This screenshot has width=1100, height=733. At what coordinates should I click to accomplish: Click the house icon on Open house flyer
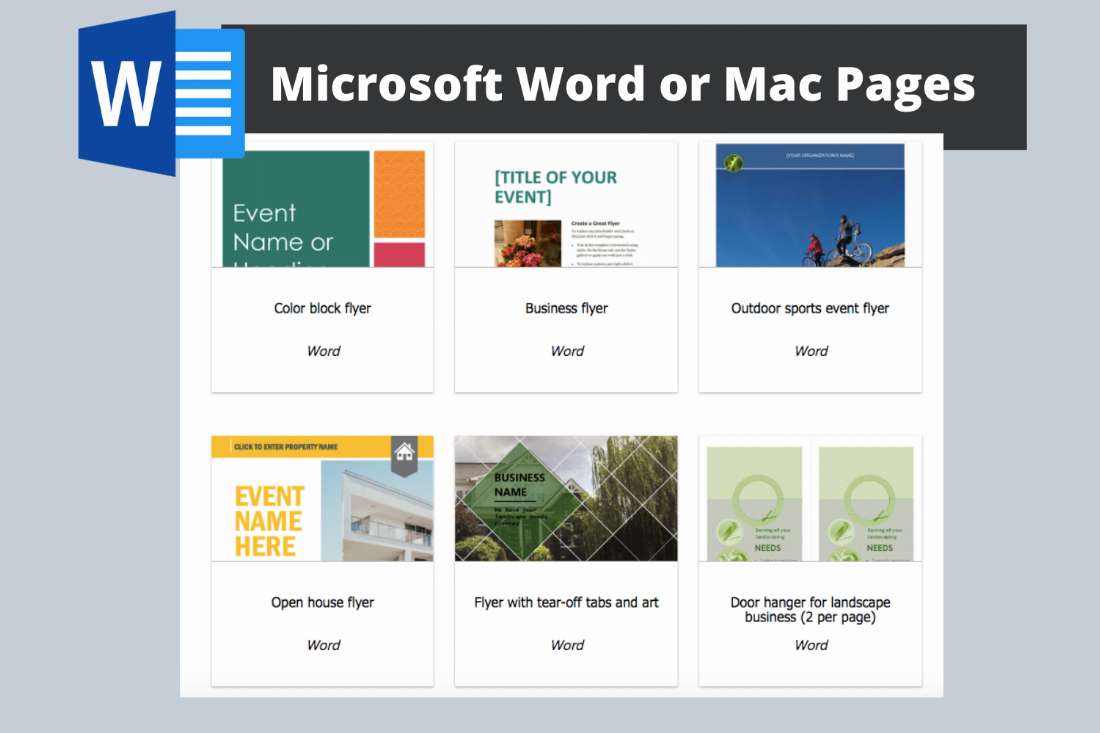404,452
